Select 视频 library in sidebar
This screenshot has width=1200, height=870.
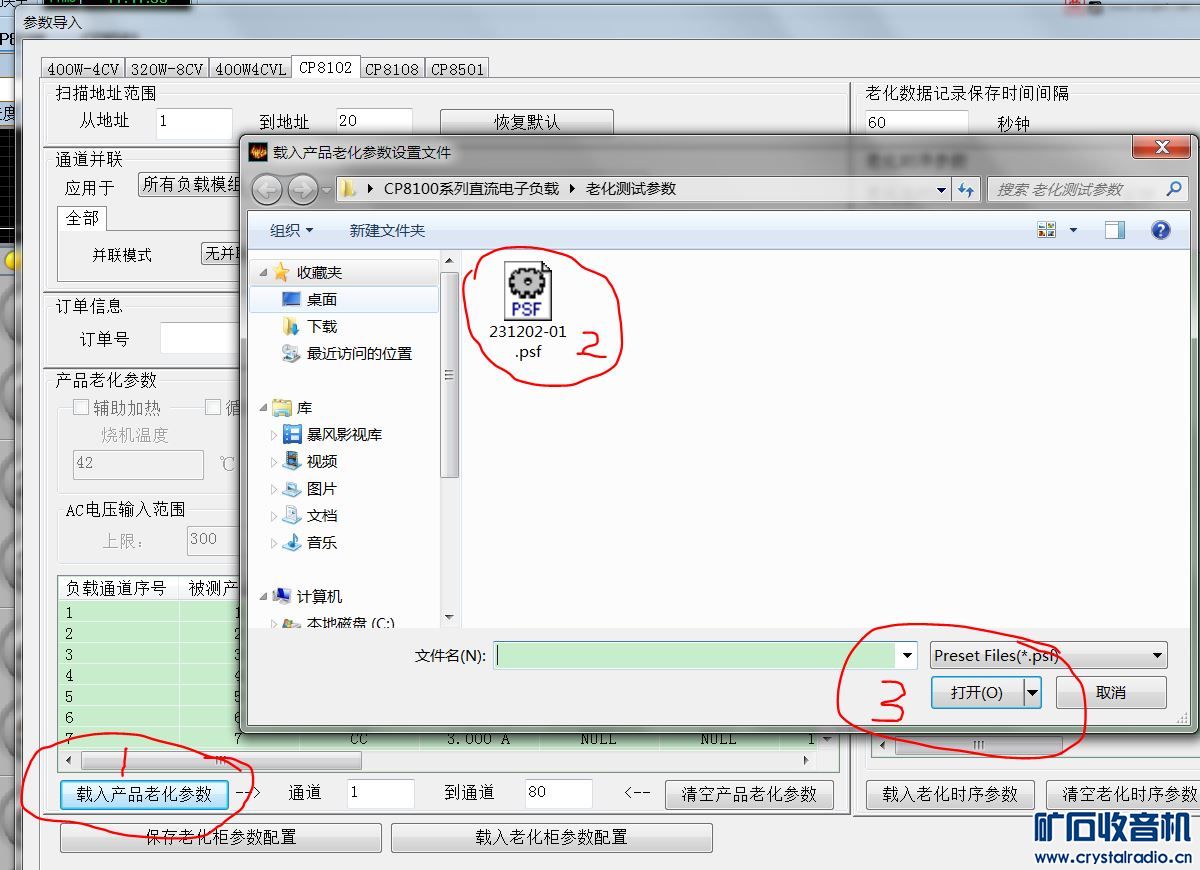pyautogui.click(x=322, y=461)
